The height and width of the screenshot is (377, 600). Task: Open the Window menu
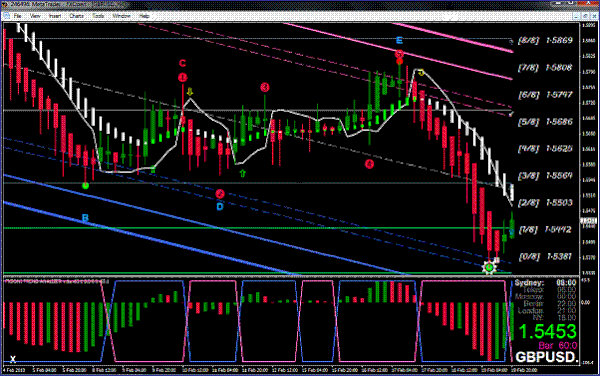tap(121, 16)
